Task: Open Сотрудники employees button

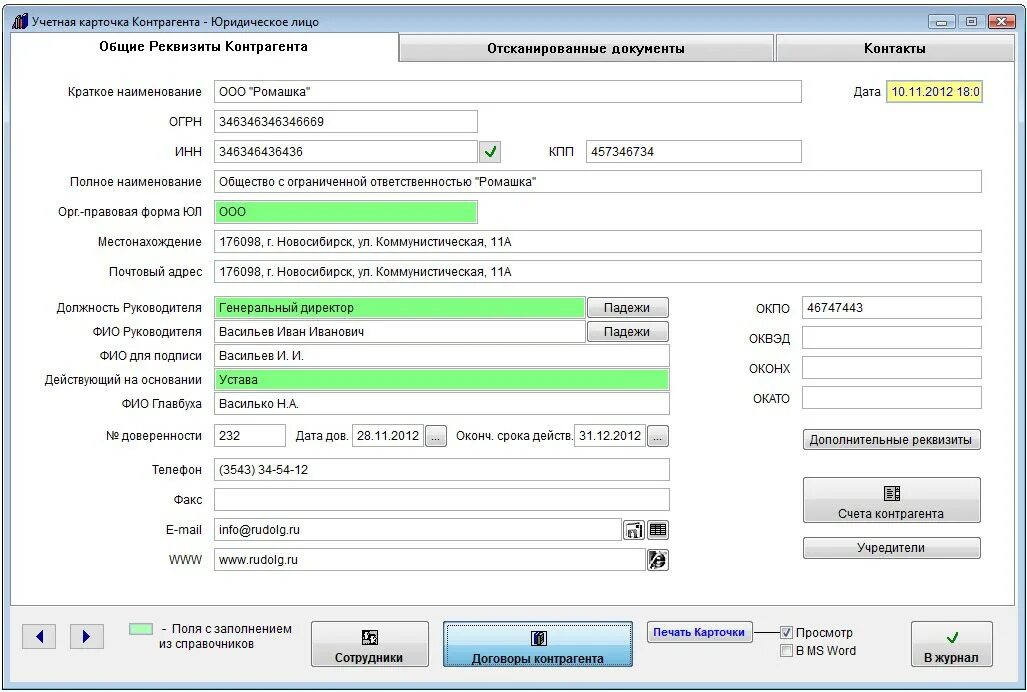Action: click(369, 644)
